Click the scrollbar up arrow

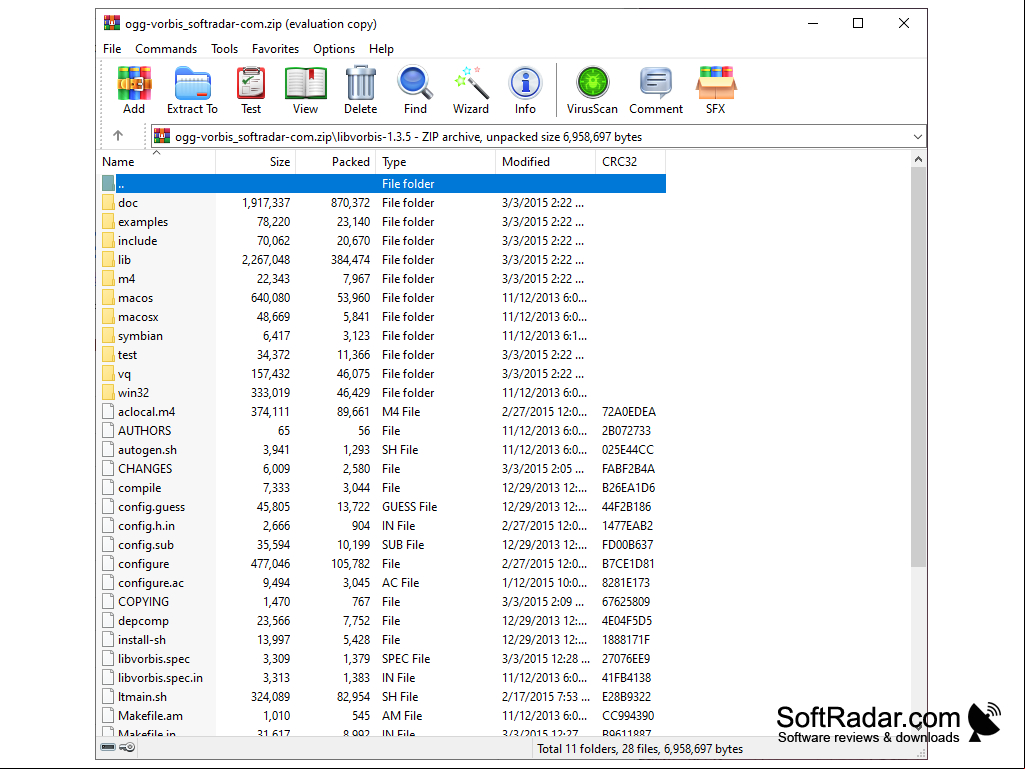(x=918, y=159)
